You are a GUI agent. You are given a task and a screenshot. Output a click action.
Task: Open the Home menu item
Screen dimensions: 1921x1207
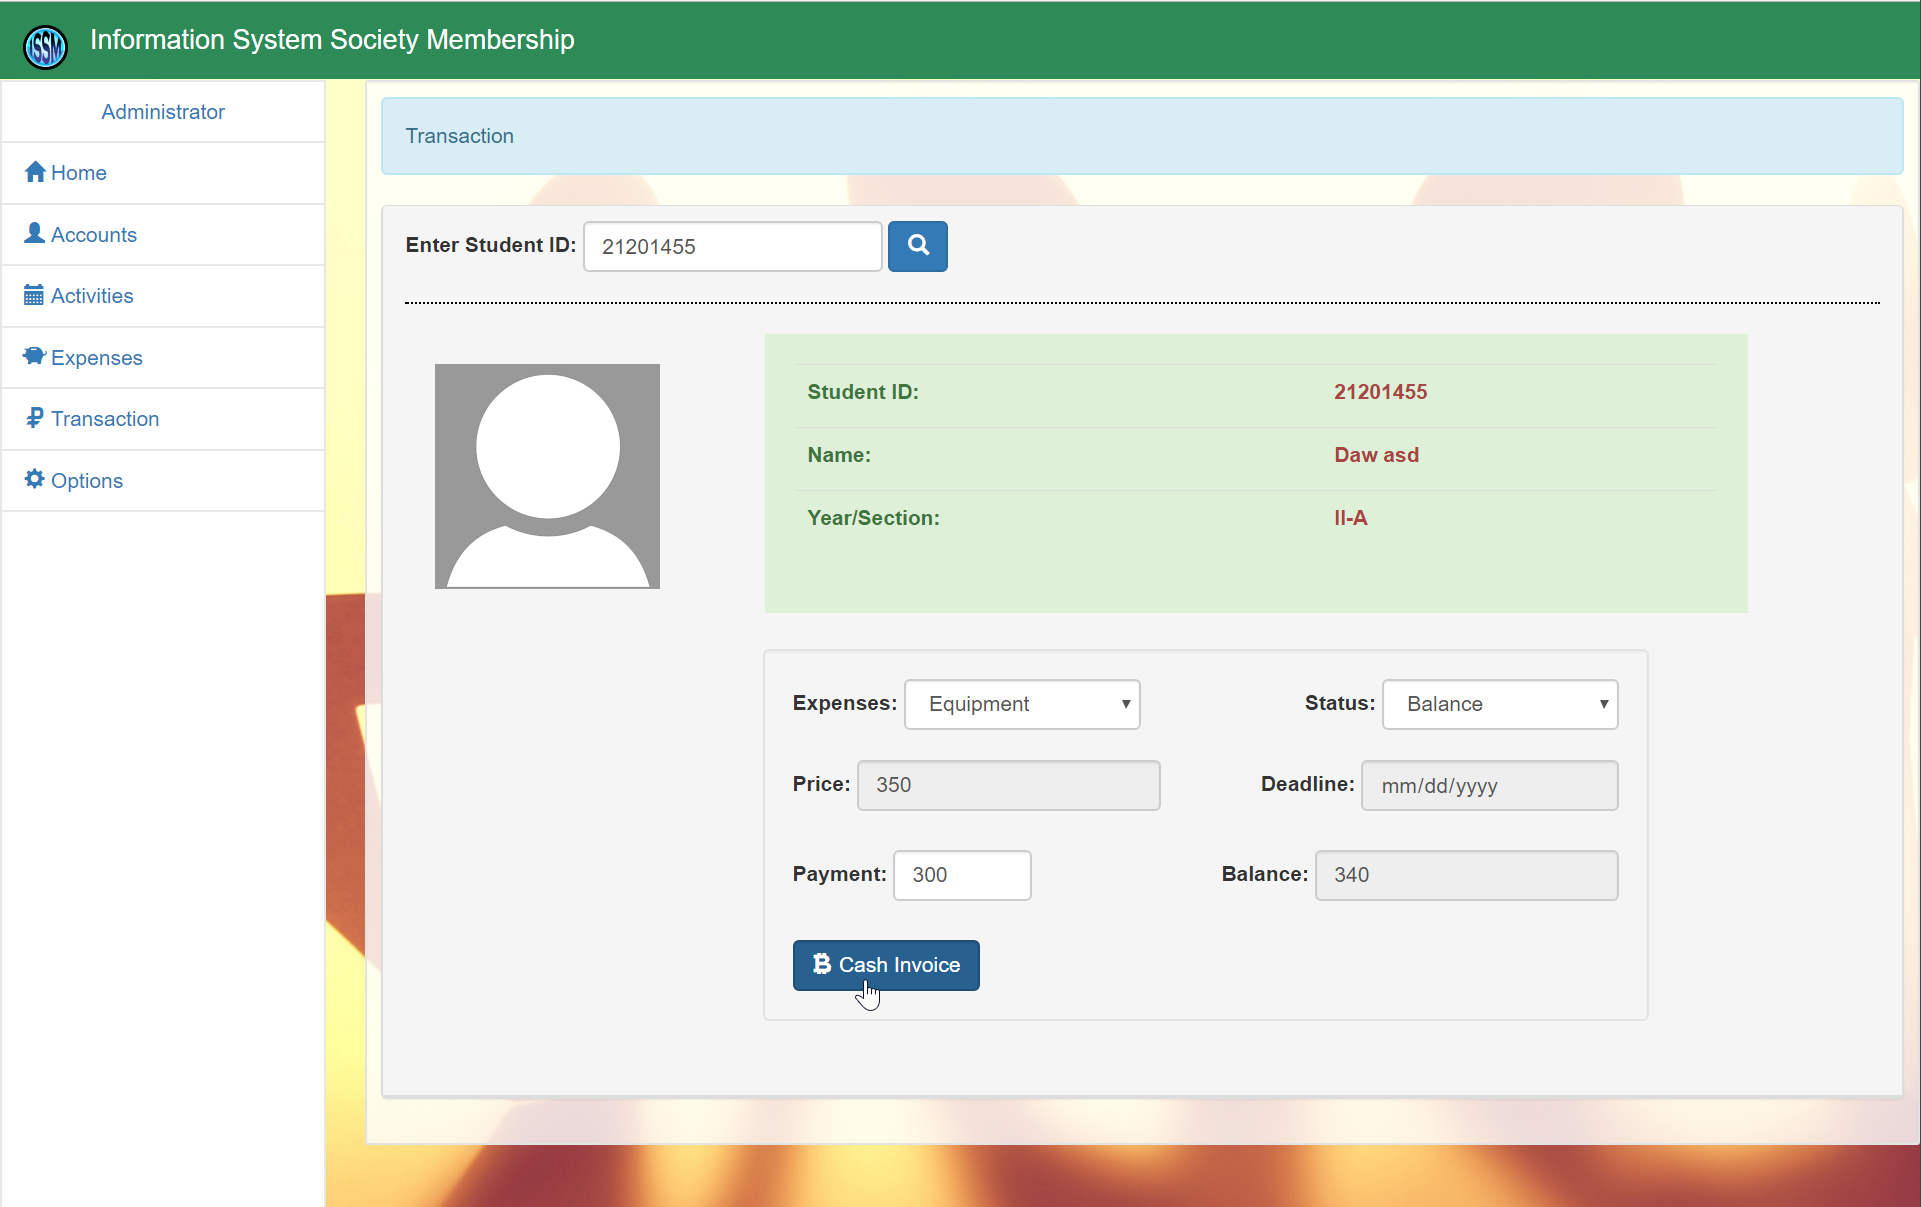pos(163,173)
